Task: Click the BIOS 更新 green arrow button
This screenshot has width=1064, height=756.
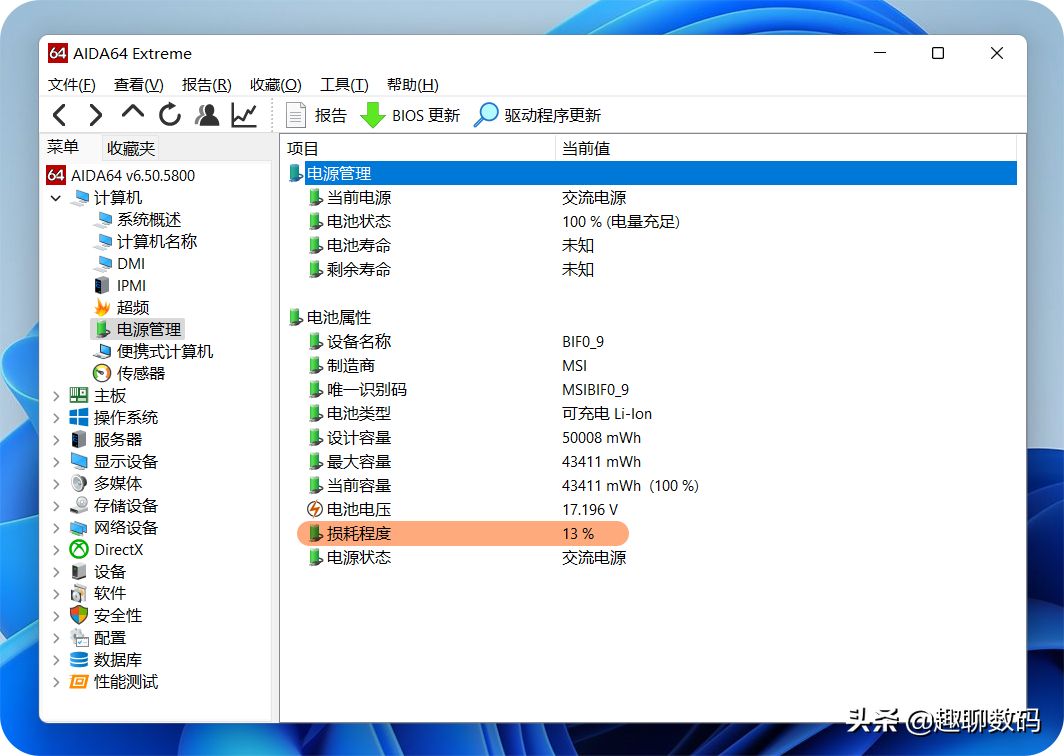Action: (x=410, y=115)
